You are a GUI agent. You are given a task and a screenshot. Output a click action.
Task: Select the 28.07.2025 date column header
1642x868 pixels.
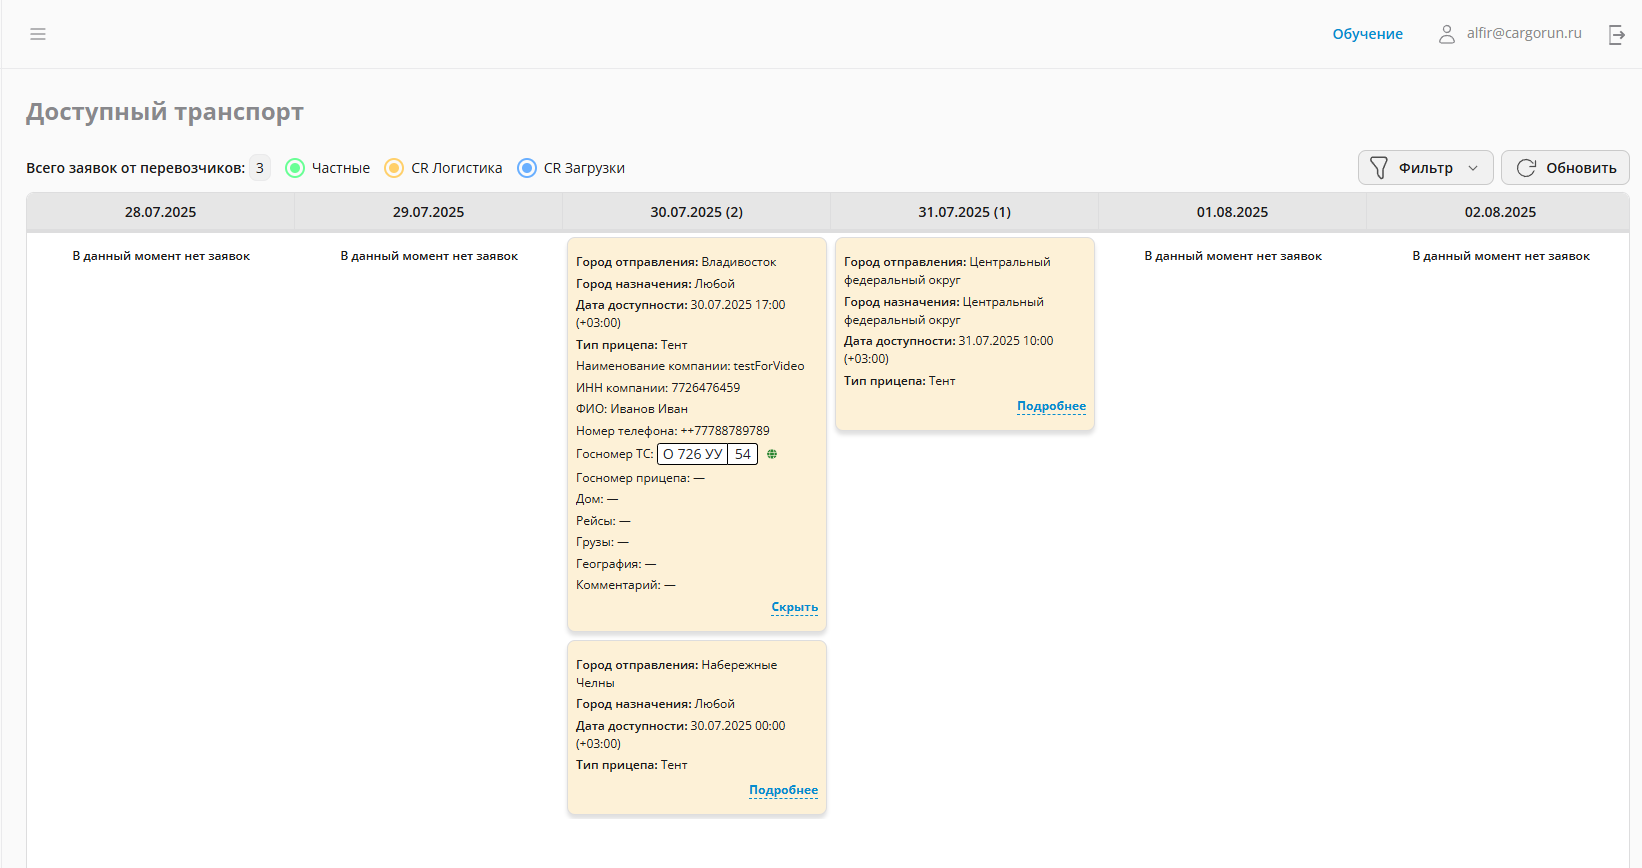pos(160,212)
